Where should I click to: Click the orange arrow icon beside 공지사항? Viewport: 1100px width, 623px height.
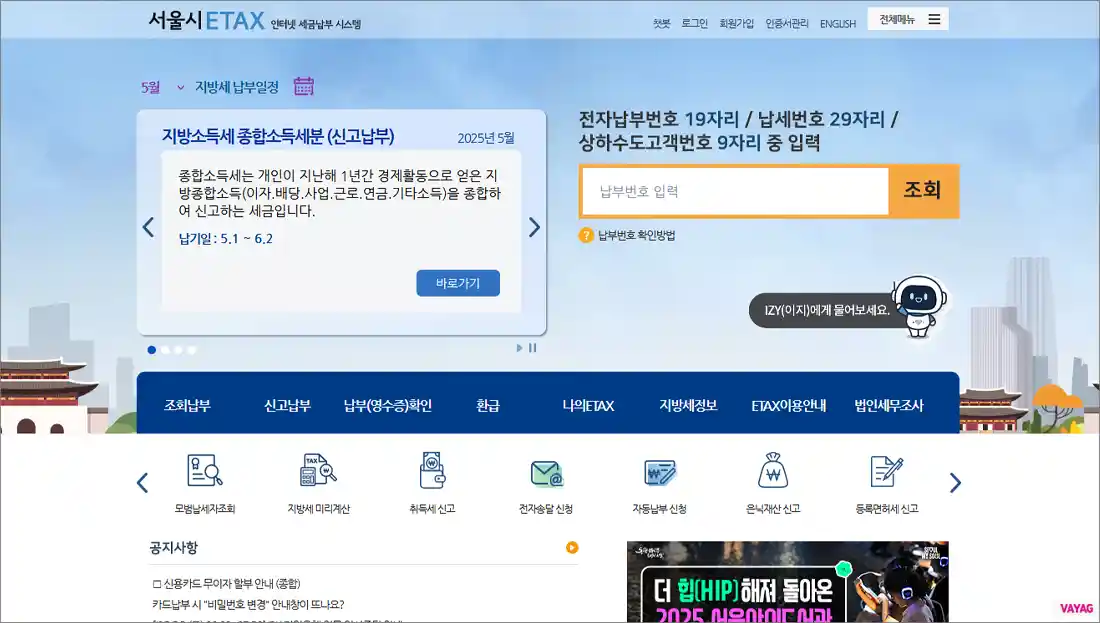pyautogui.click(x=572, y=548)
